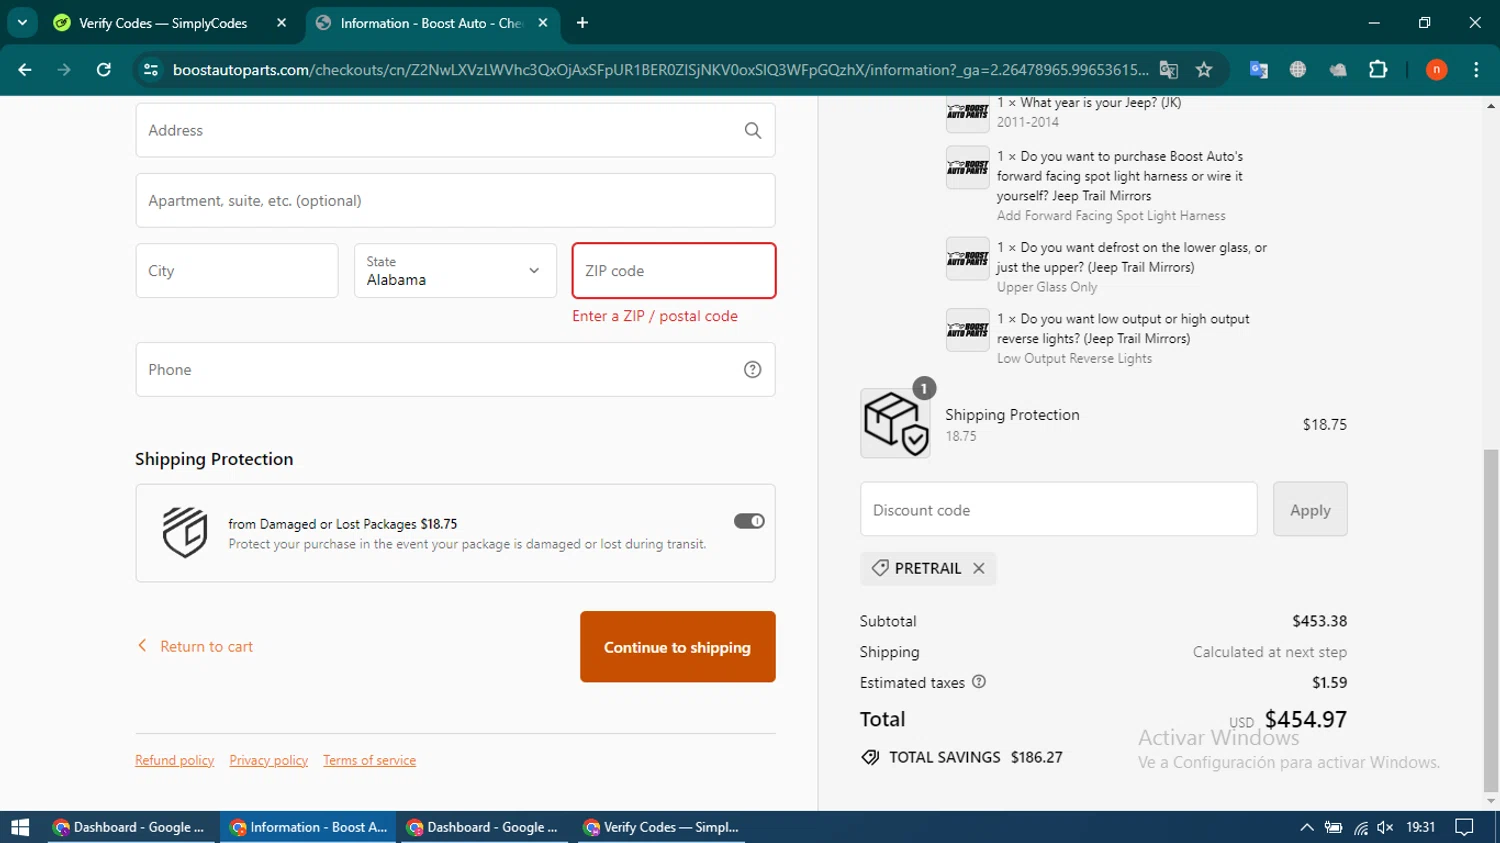Screen dimensions: 1500x843
Task: Click the Apartment, suite, etc. field
Action: click(455, 200)
